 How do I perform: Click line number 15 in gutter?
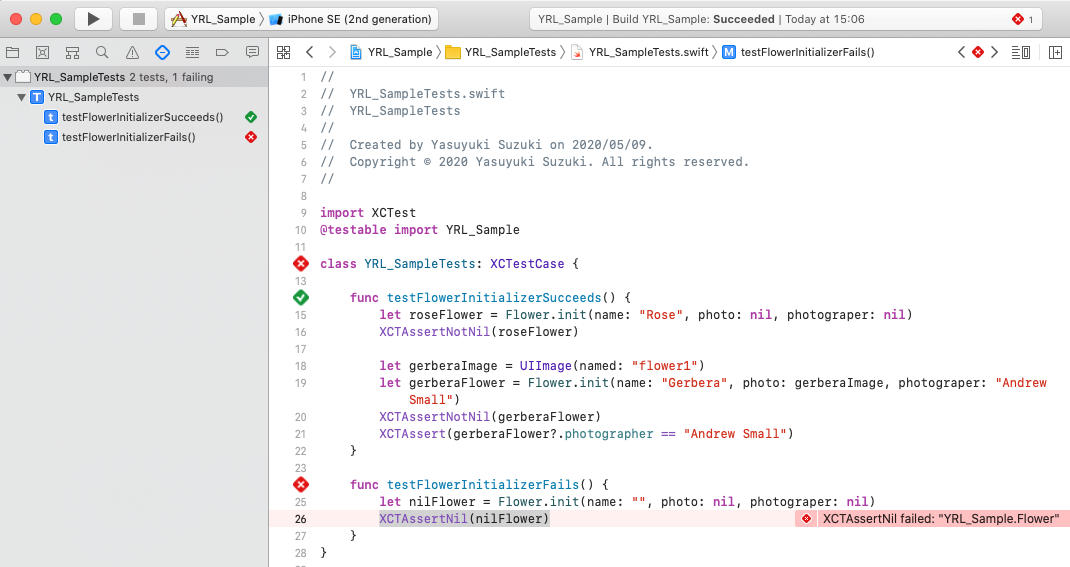coord(301,315)
